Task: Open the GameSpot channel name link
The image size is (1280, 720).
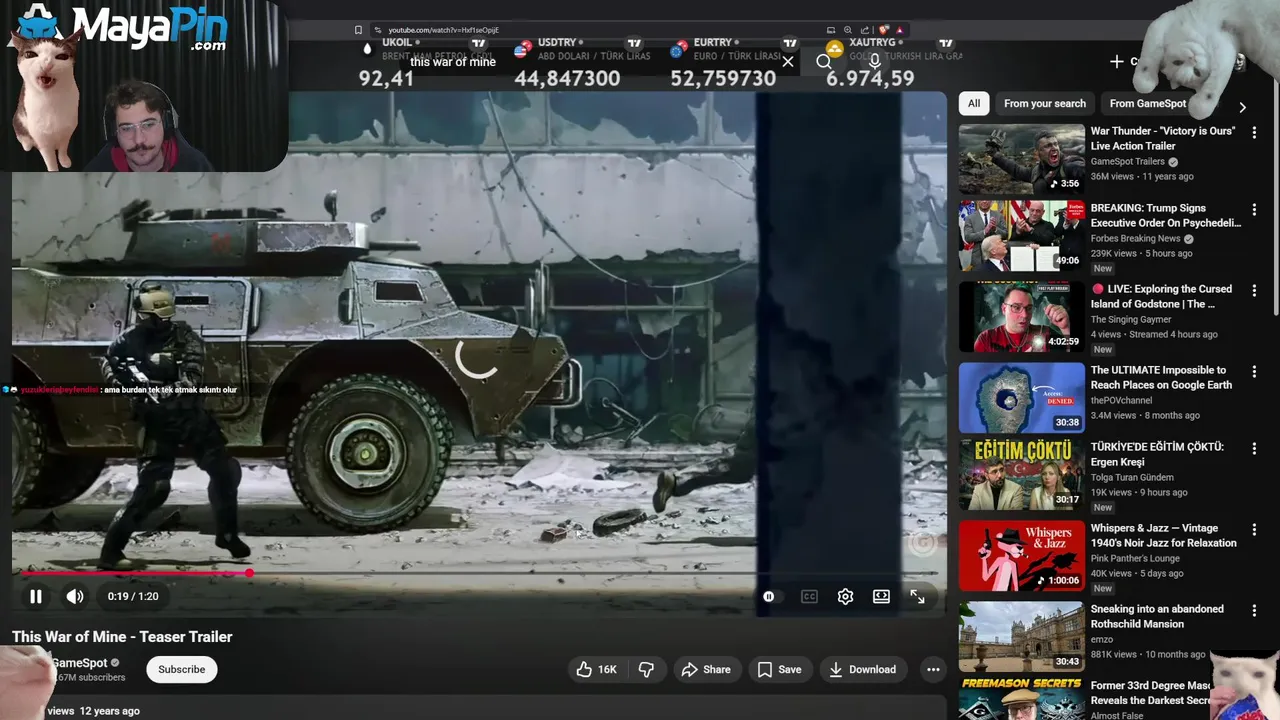Action: click(80, 663)
